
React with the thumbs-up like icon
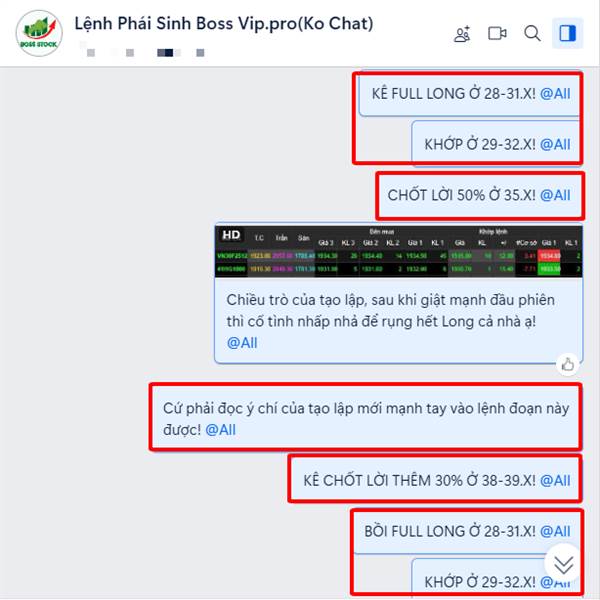coord(567,365)
